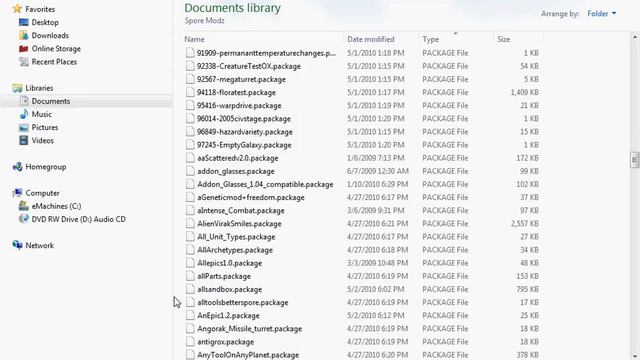The image size is (640, 360).
Task: Click date 3/3/2009 10:48 PM
Action: click(378, 263)
